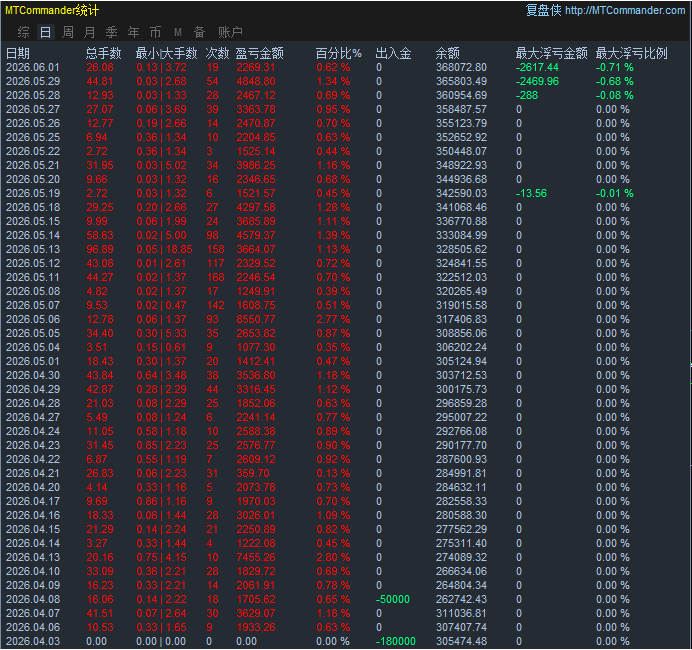Image resolution: width=692 pixels, height=650 pixels.
Task: Click the 日期 column header
Action: click(x=18, y=53)
